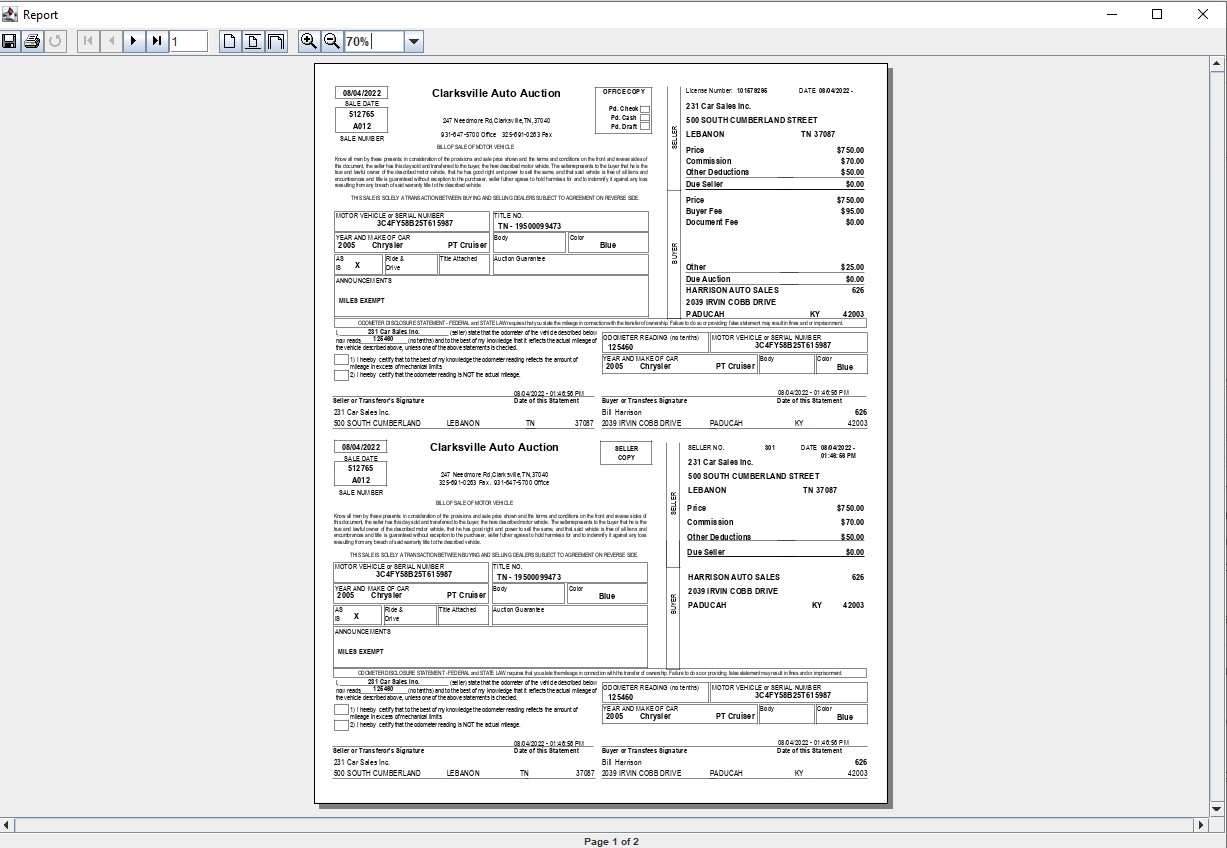Check the Pd. Draft box

coord(645,127)
